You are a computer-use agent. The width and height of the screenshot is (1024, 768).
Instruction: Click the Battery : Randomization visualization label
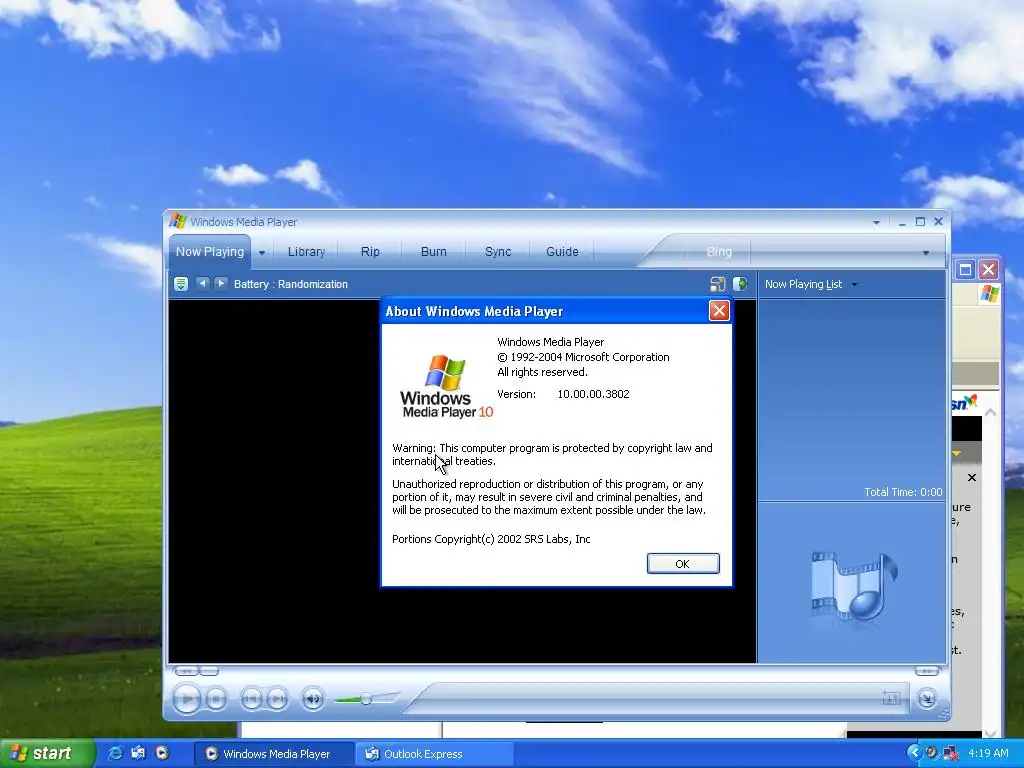pos(291,284)
